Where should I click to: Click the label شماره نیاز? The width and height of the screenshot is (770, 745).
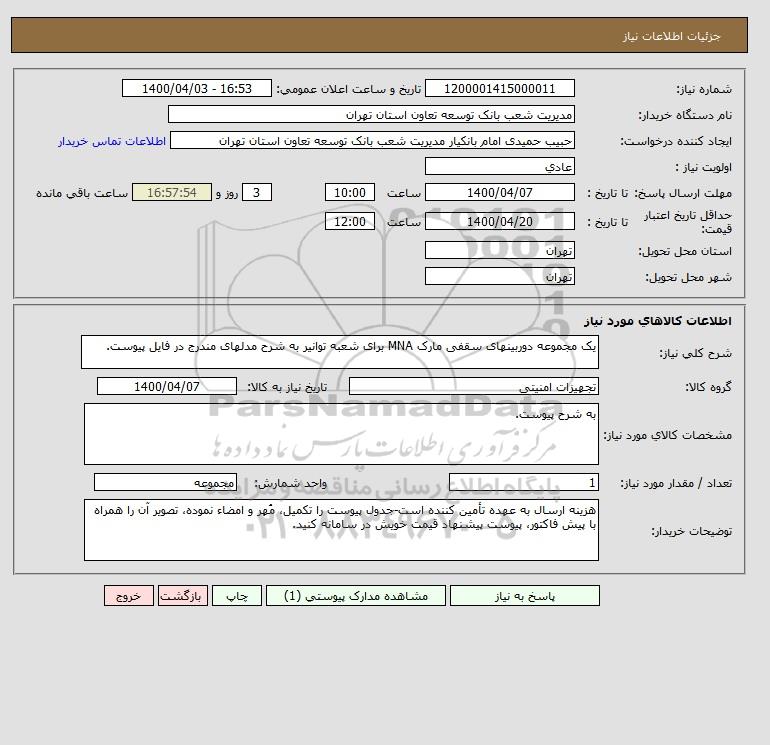(704, 89)
